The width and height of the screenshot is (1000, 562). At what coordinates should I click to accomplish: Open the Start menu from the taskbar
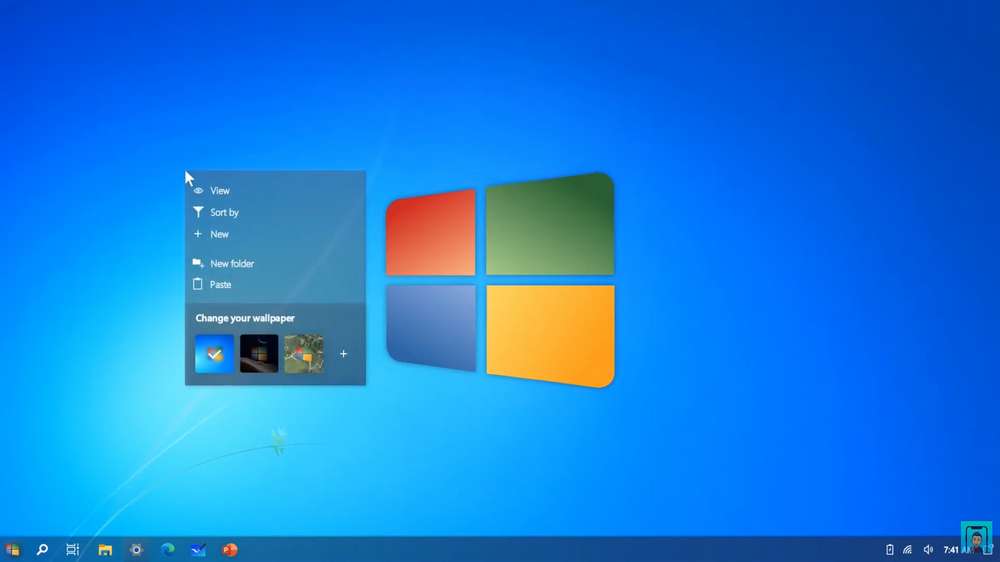click(x=12, y=549)
